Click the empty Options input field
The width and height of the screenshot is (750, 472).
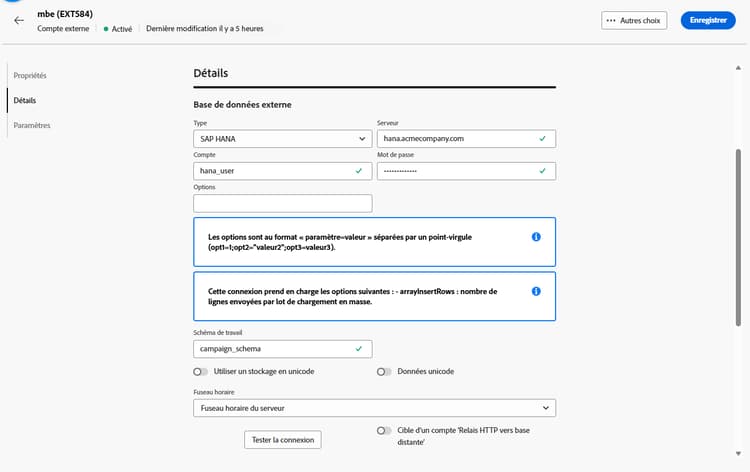[283, 203]
